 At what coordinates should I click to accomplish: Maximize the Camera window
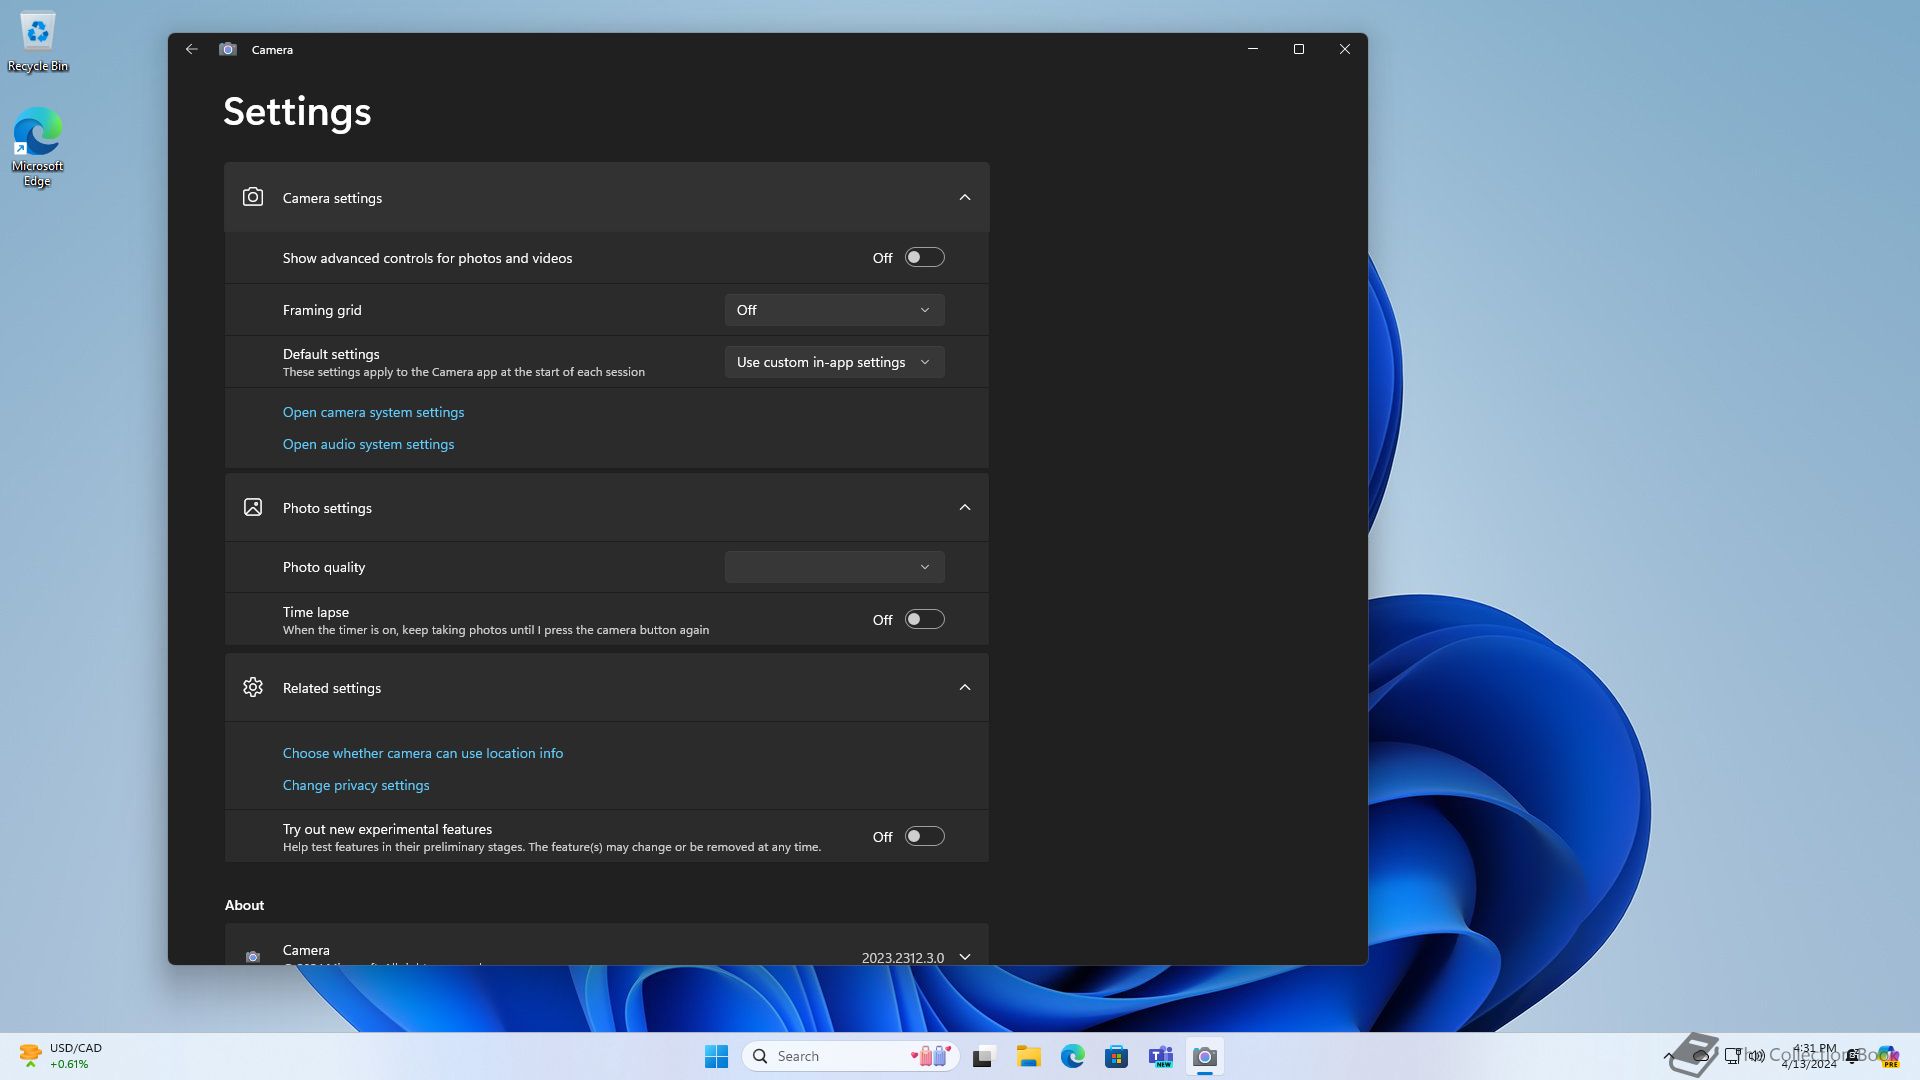[1299, 49]
